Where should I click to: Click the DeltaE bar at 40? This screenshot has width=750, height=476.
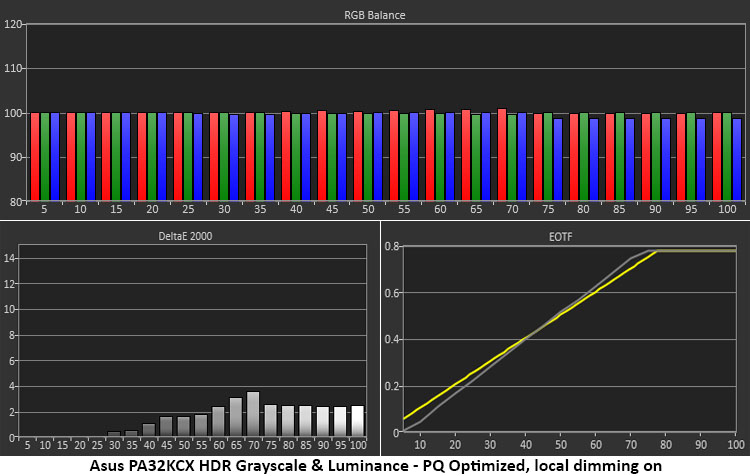pyautogui.click(x=149, y=430)
